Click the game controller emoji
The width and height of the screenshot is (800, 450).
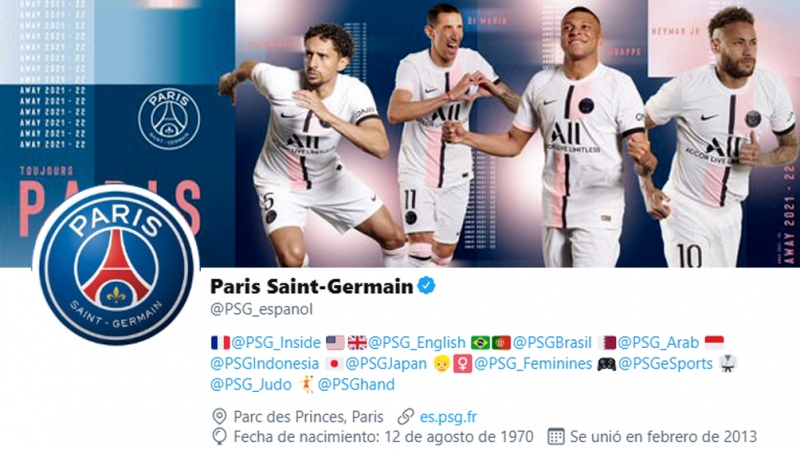click(x=607, y=364)
